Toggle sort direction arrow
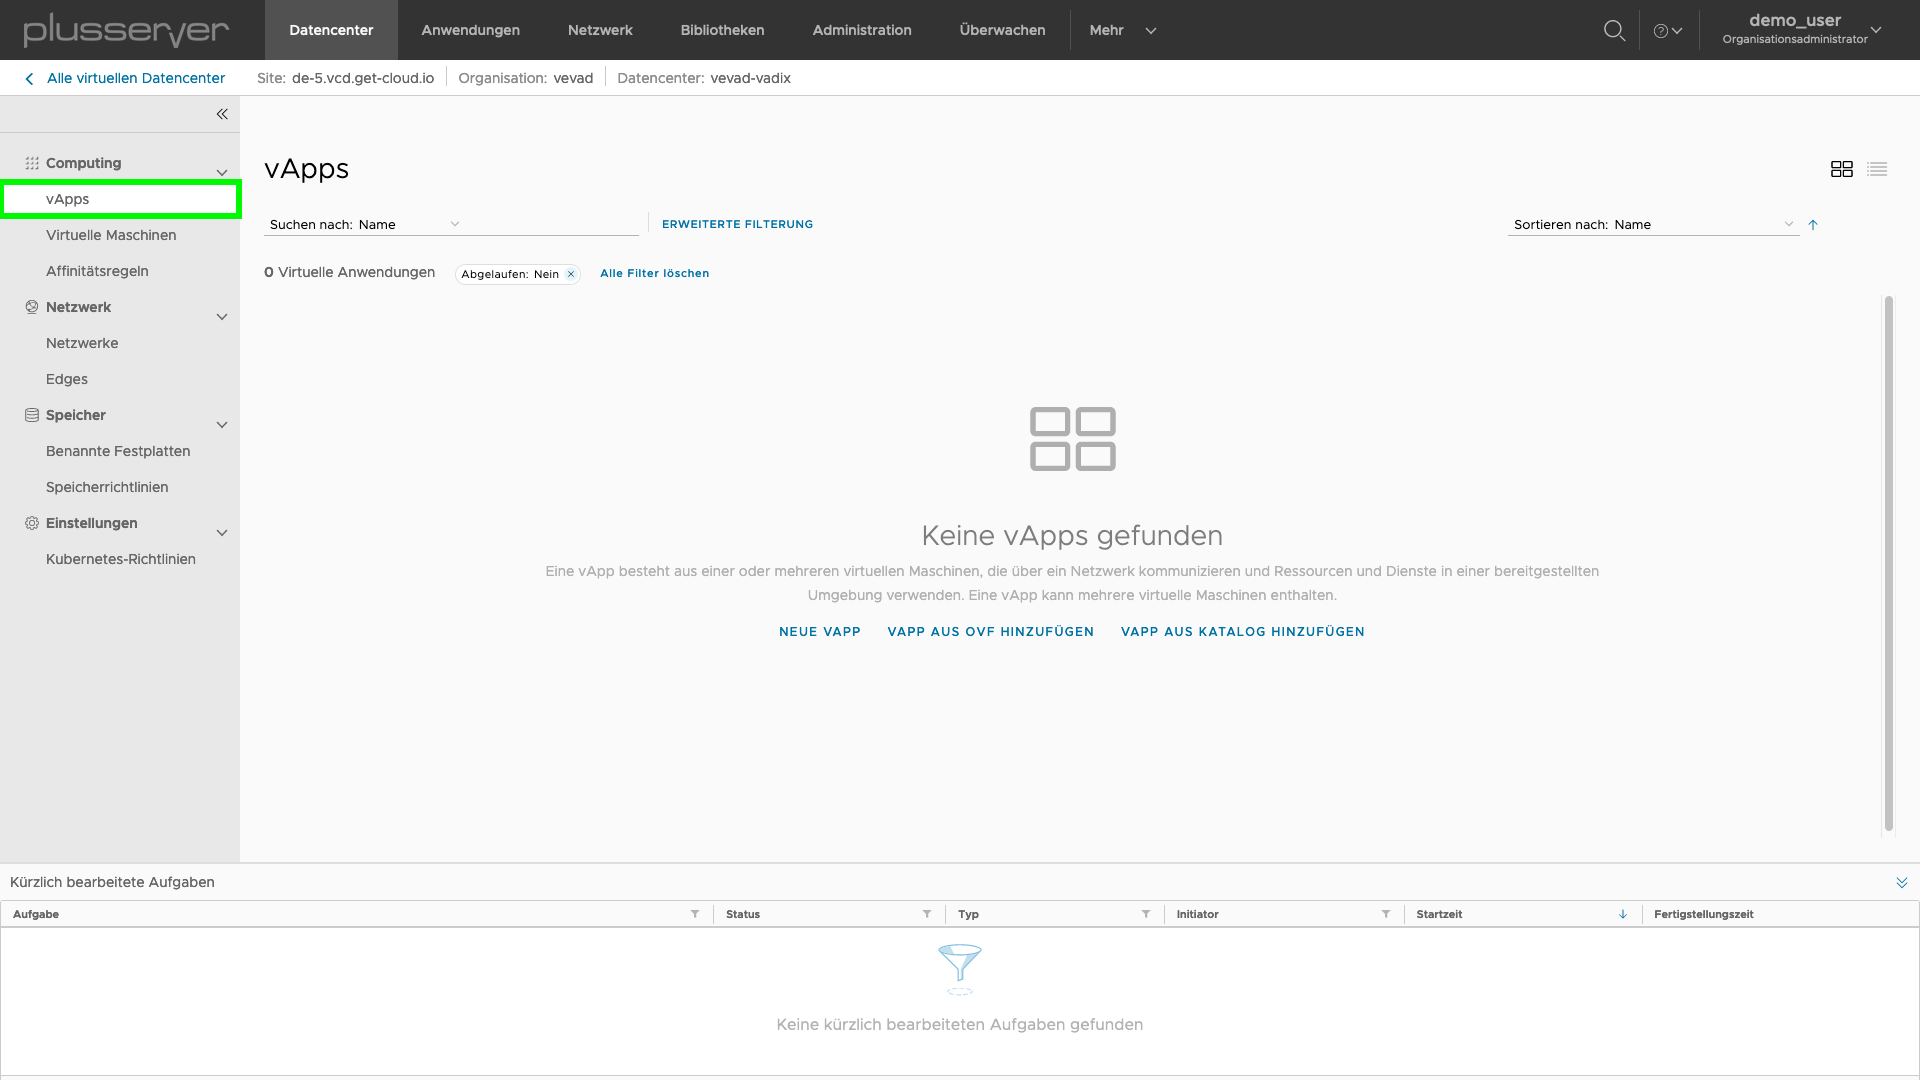Viewport: 1920px width, 1080px height. pyautogui.click(x=1813, y=225)
